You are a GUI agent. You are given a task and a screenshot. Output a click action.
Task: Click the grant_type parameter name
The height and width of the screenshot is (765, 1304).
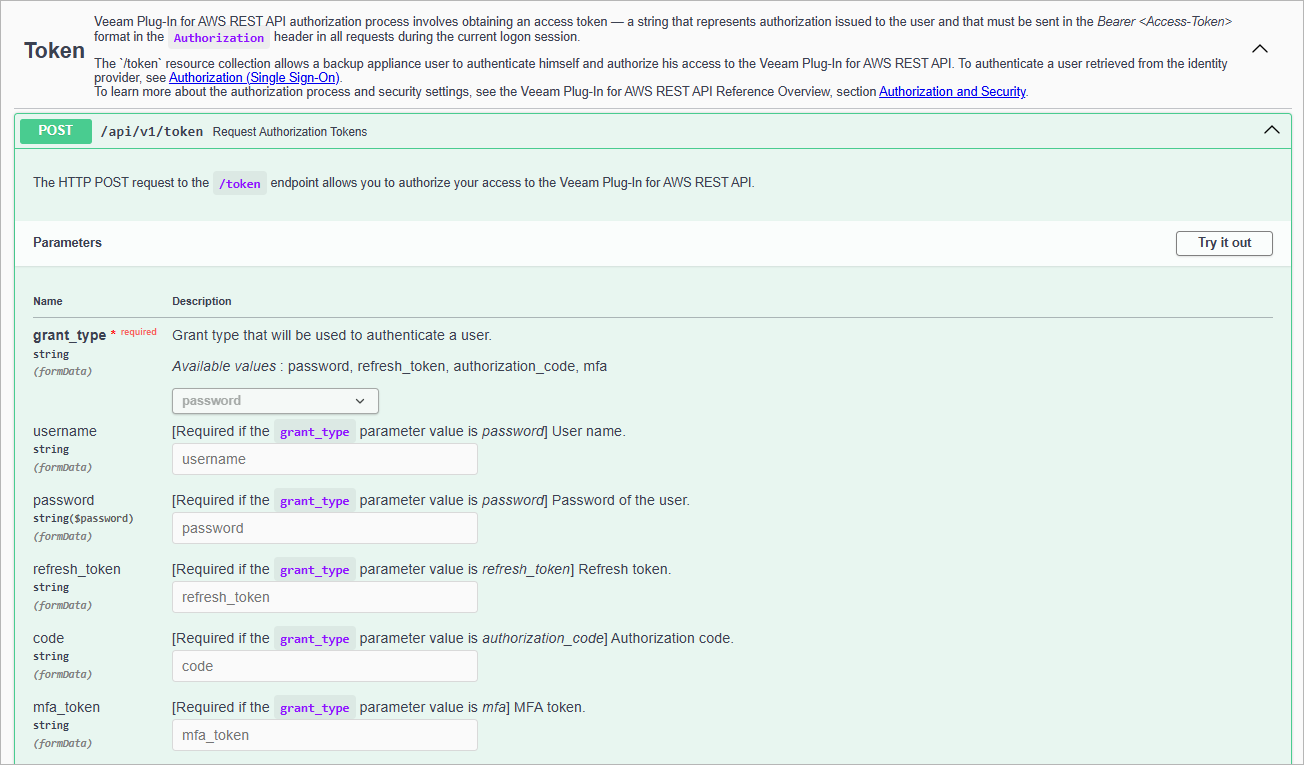tap(69, 335)
